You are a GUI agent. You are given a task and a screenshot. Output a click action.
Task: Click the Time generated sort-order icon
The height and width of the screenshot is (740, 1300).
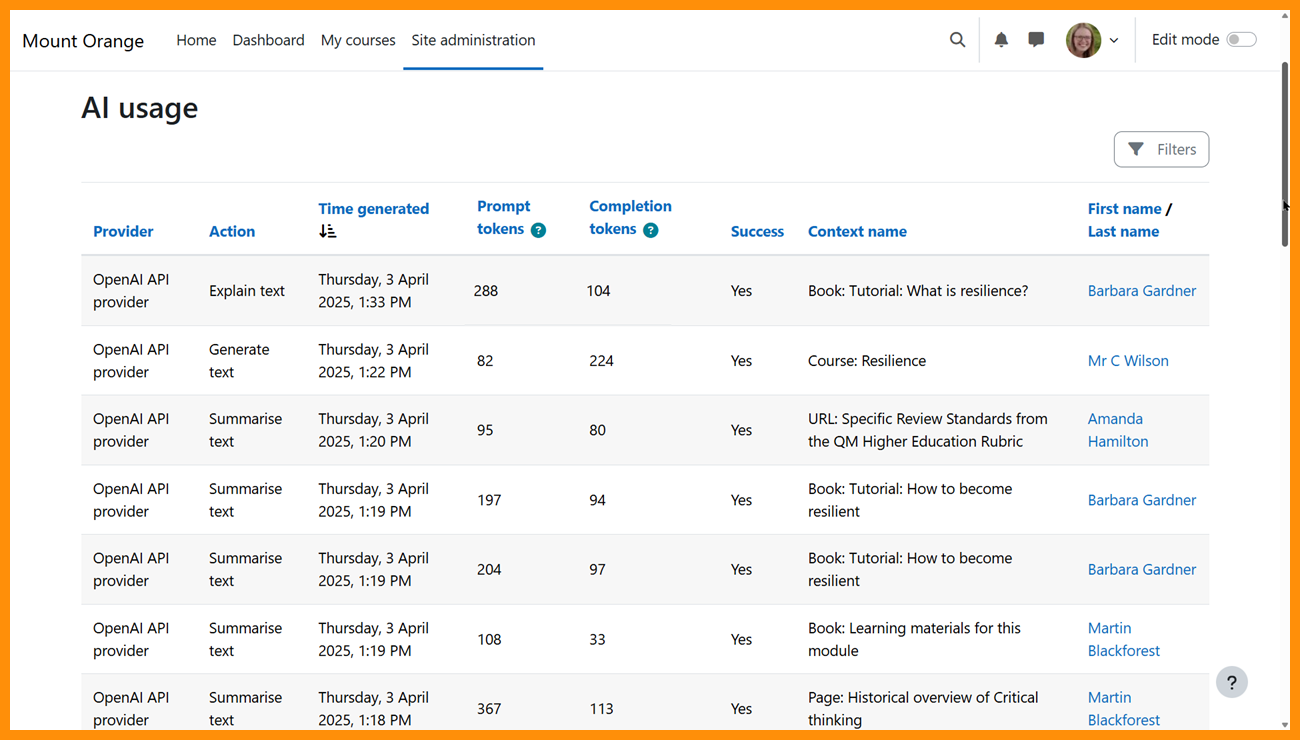pyautogui.click(x=327, y=231)
